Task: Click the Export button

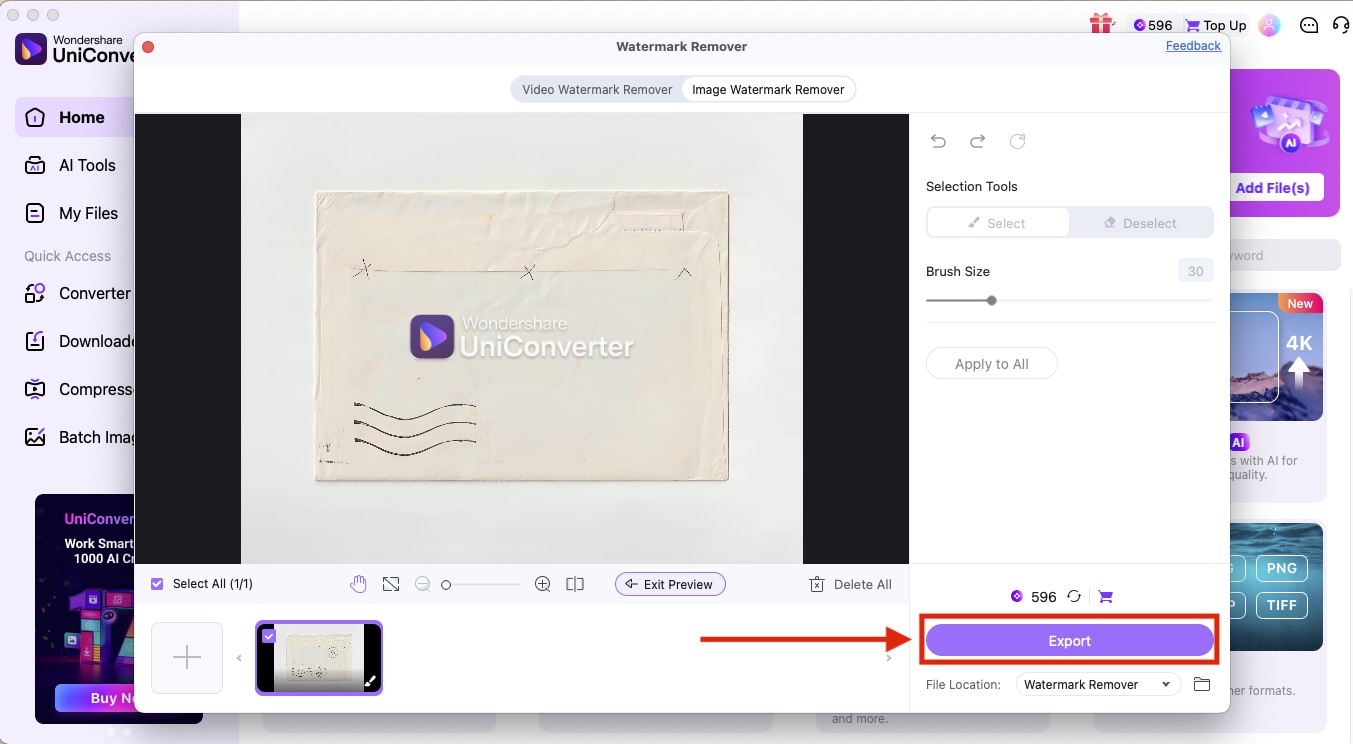Action: 1069,640
